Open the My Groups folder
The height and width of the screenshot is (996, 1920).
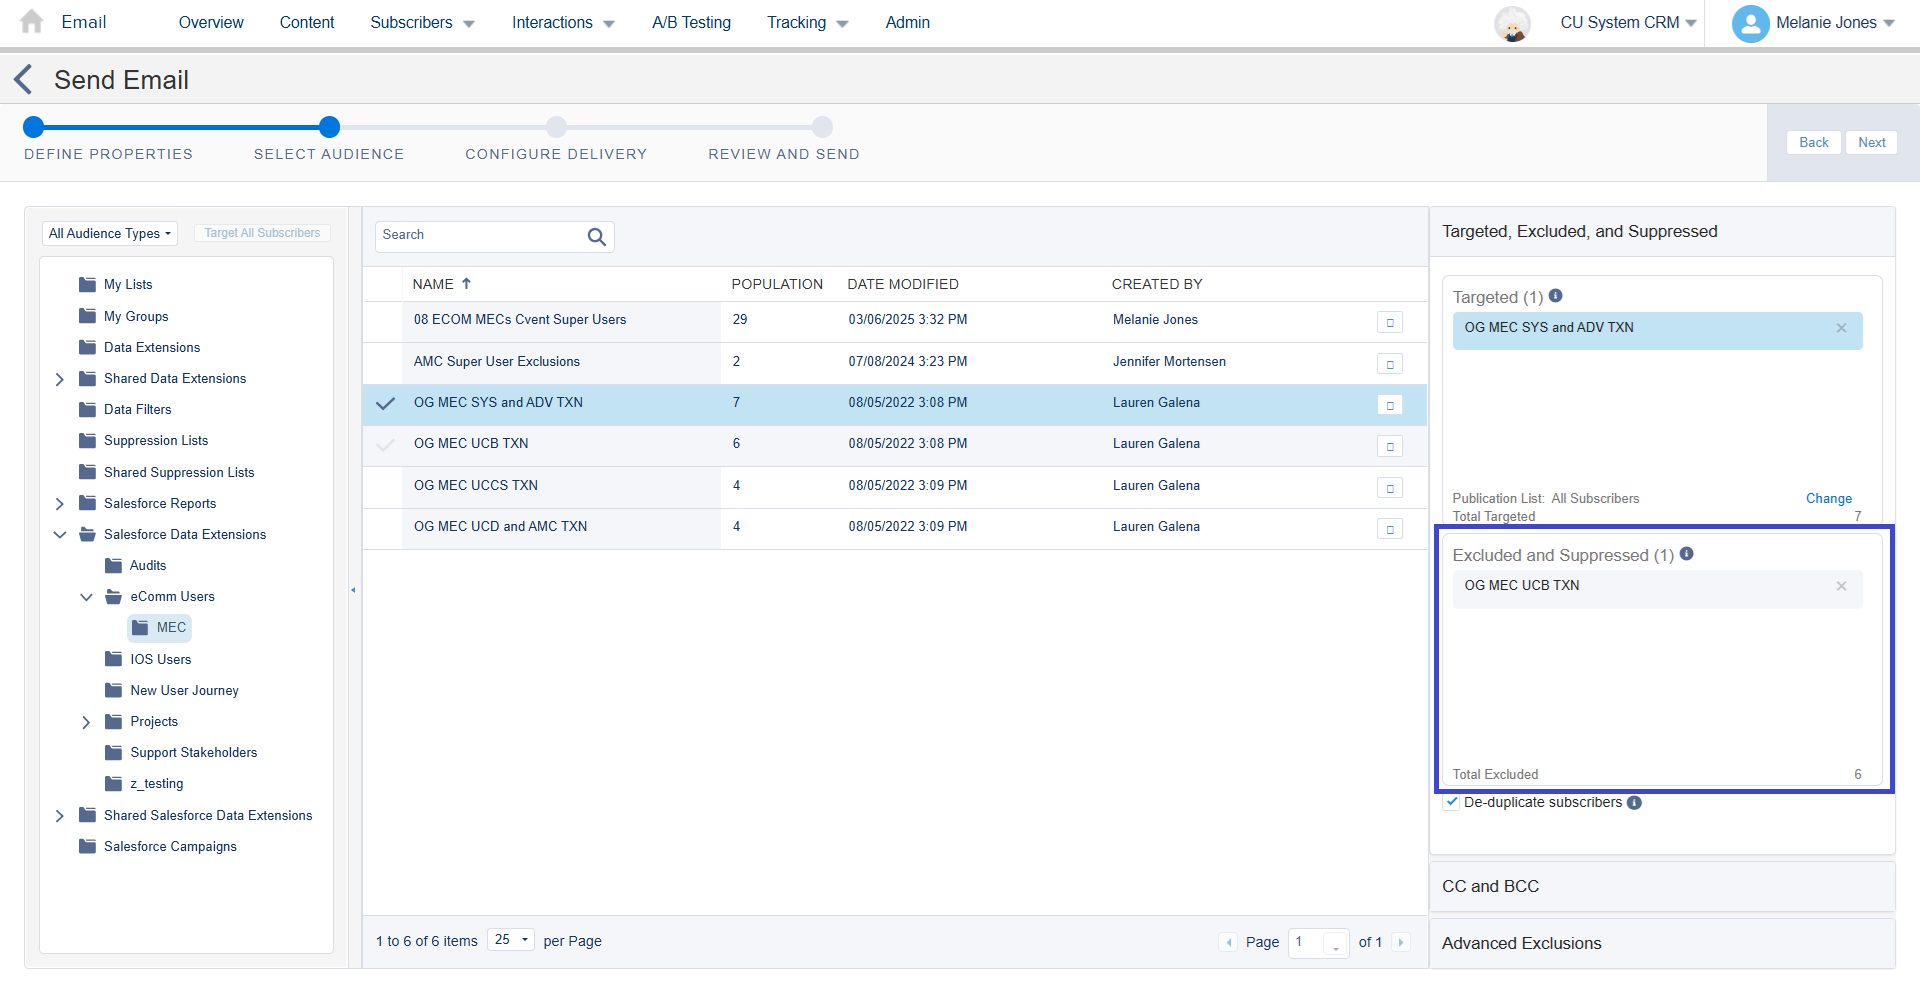click(x=124, y=317)
